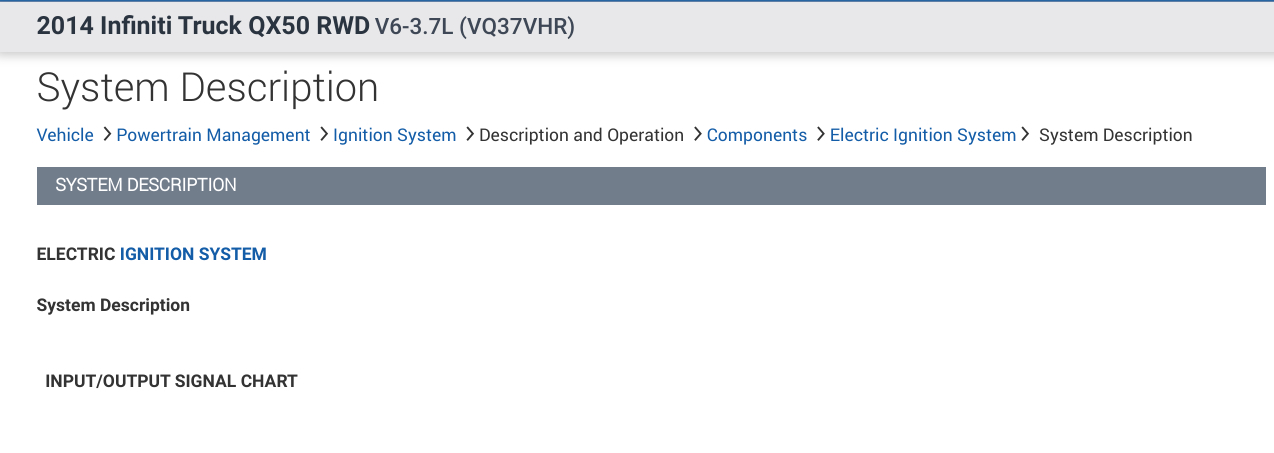Go to Powertrain Management breadcrumb
1274x453 pixels.
(213, 135)
